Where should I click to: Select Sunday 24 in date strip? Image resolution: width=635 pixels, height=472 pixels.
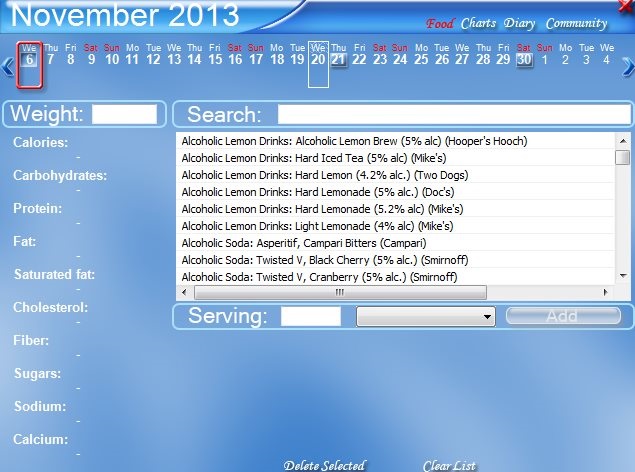pyautogui.click(x=400, y=55)
